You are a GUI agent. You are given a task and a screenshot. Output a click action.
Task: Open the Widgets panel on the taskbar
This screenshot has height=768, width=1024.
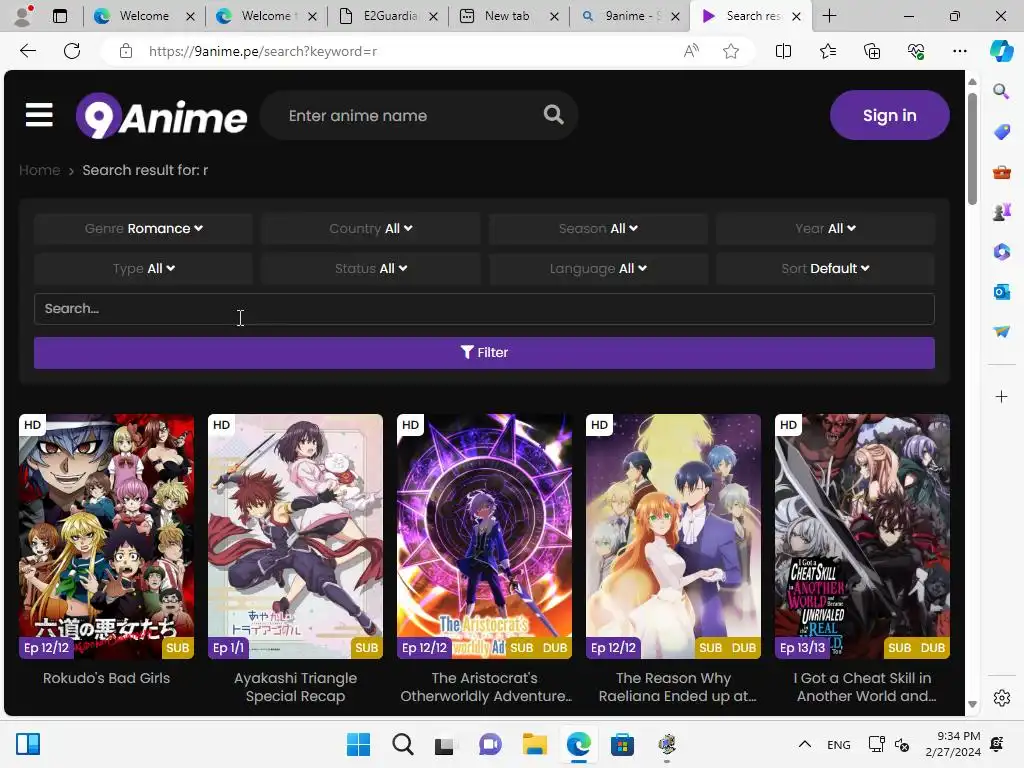(28, 744)
